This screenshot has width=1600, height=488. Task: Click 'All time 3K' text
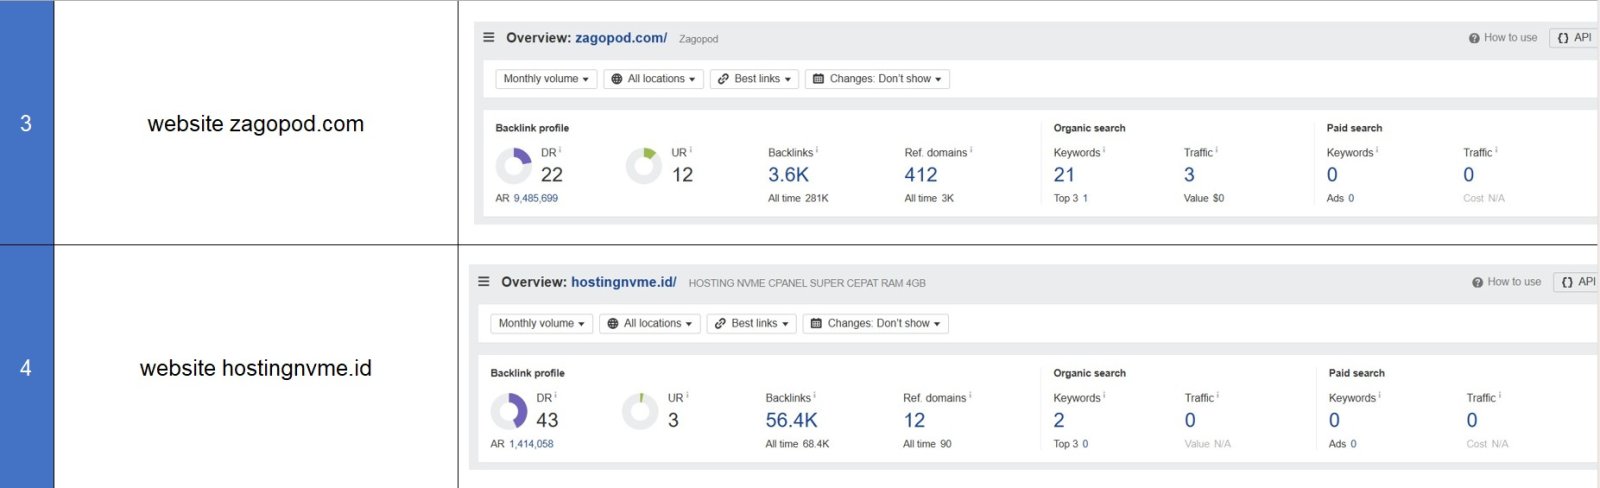pyautogui.click(x=929, y=199)
